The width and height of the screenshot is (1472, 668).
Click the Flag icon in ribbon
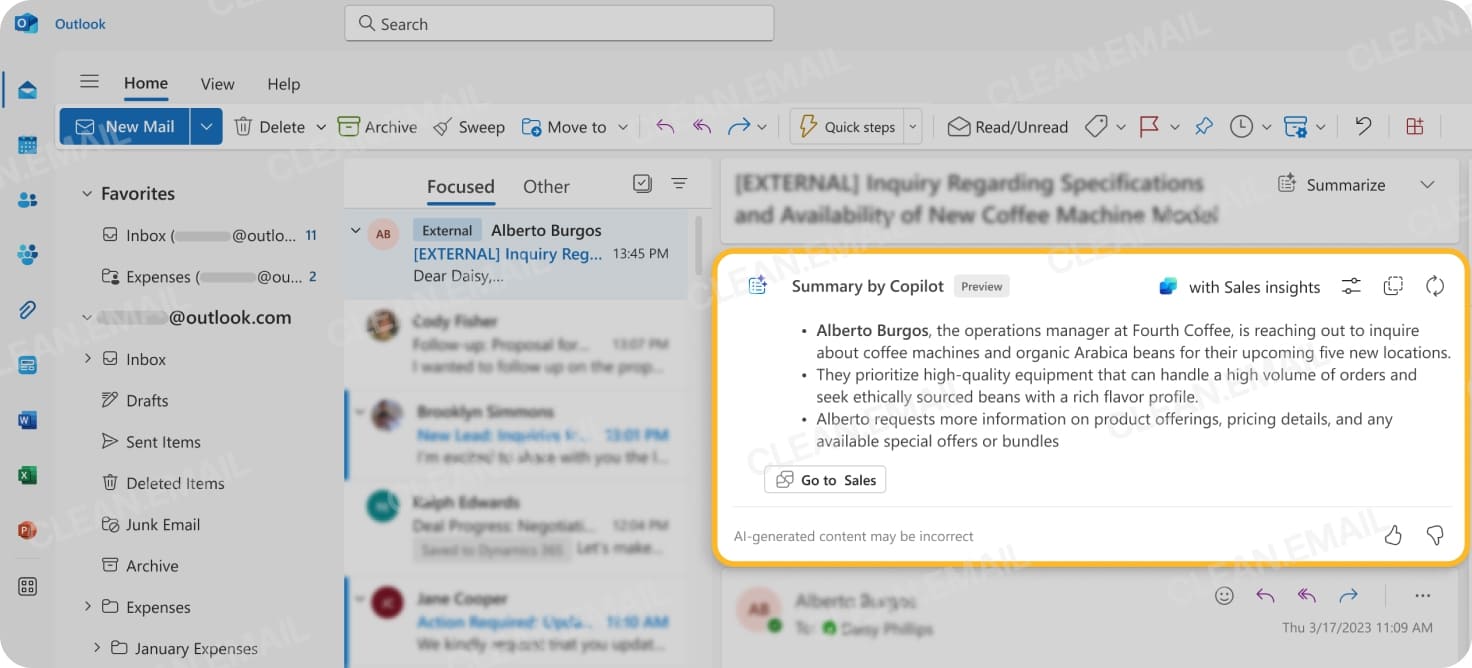tap(1149, 127)
